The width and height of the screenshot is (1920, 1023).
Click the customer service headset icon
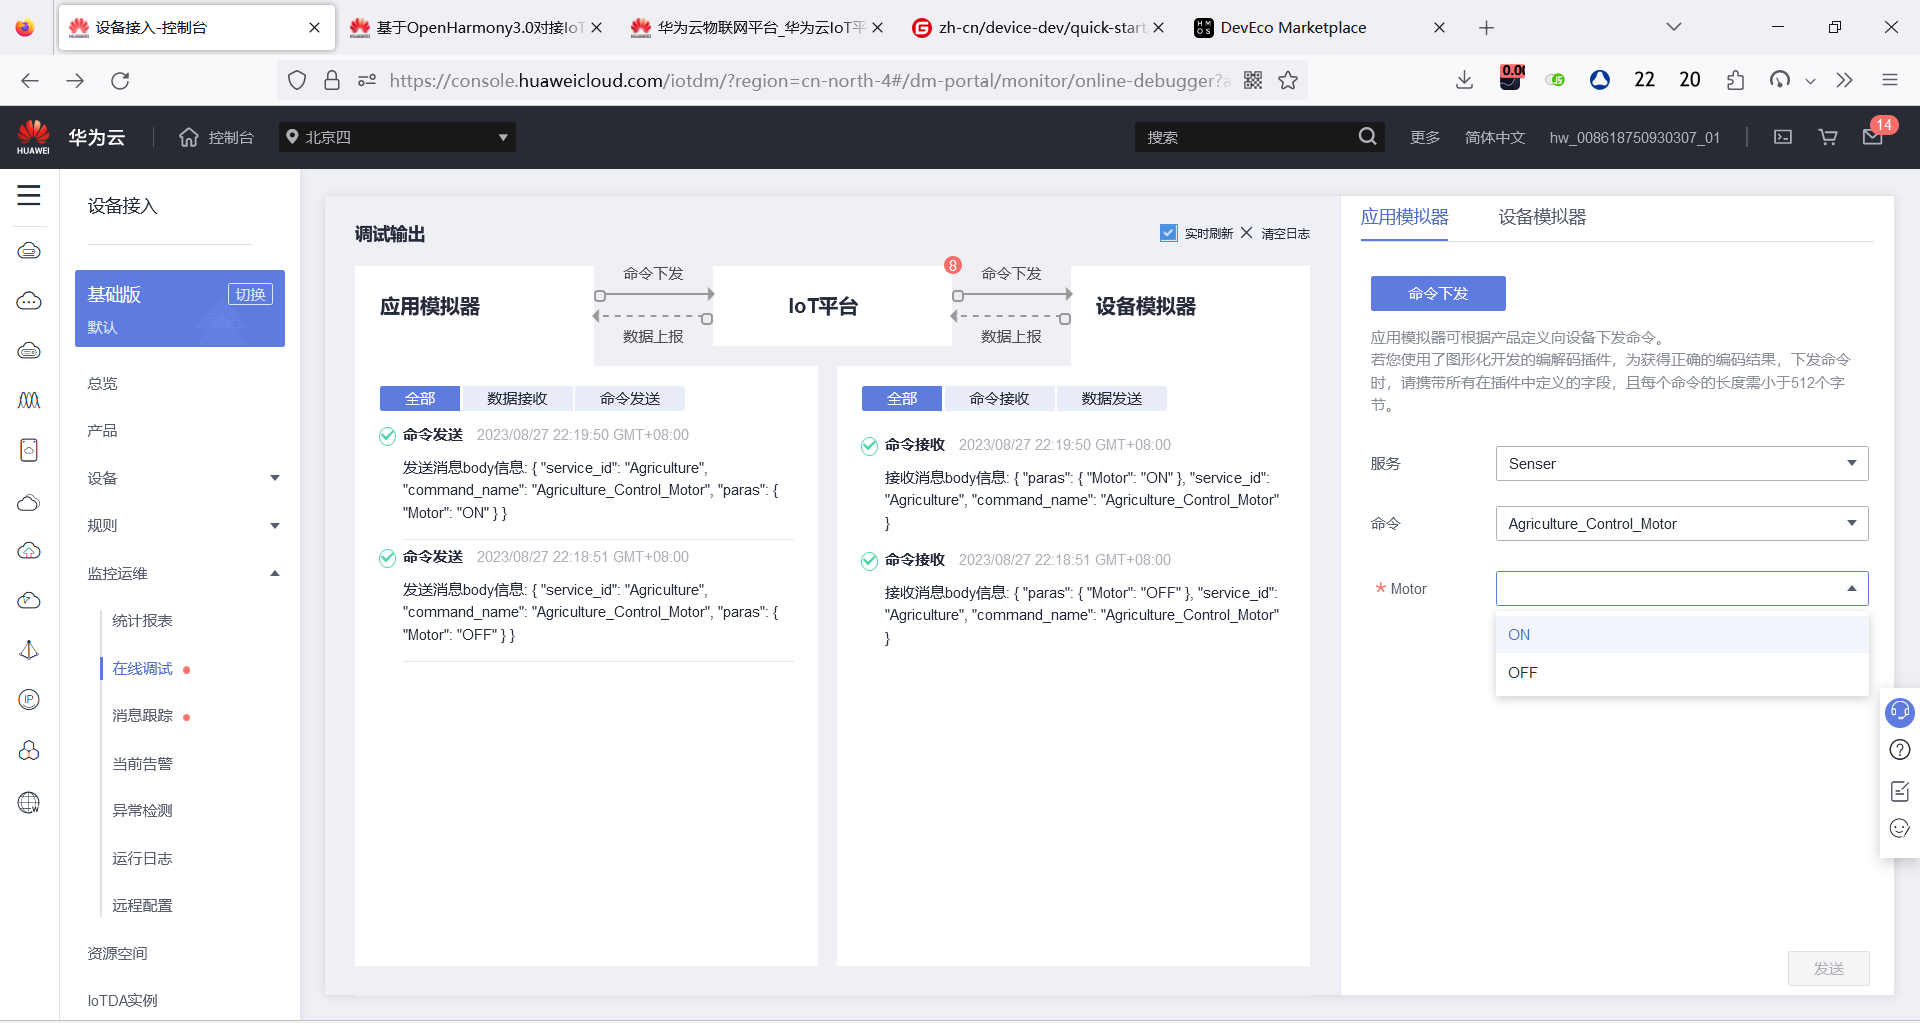pyautogui.click(x=1899, y=712)
